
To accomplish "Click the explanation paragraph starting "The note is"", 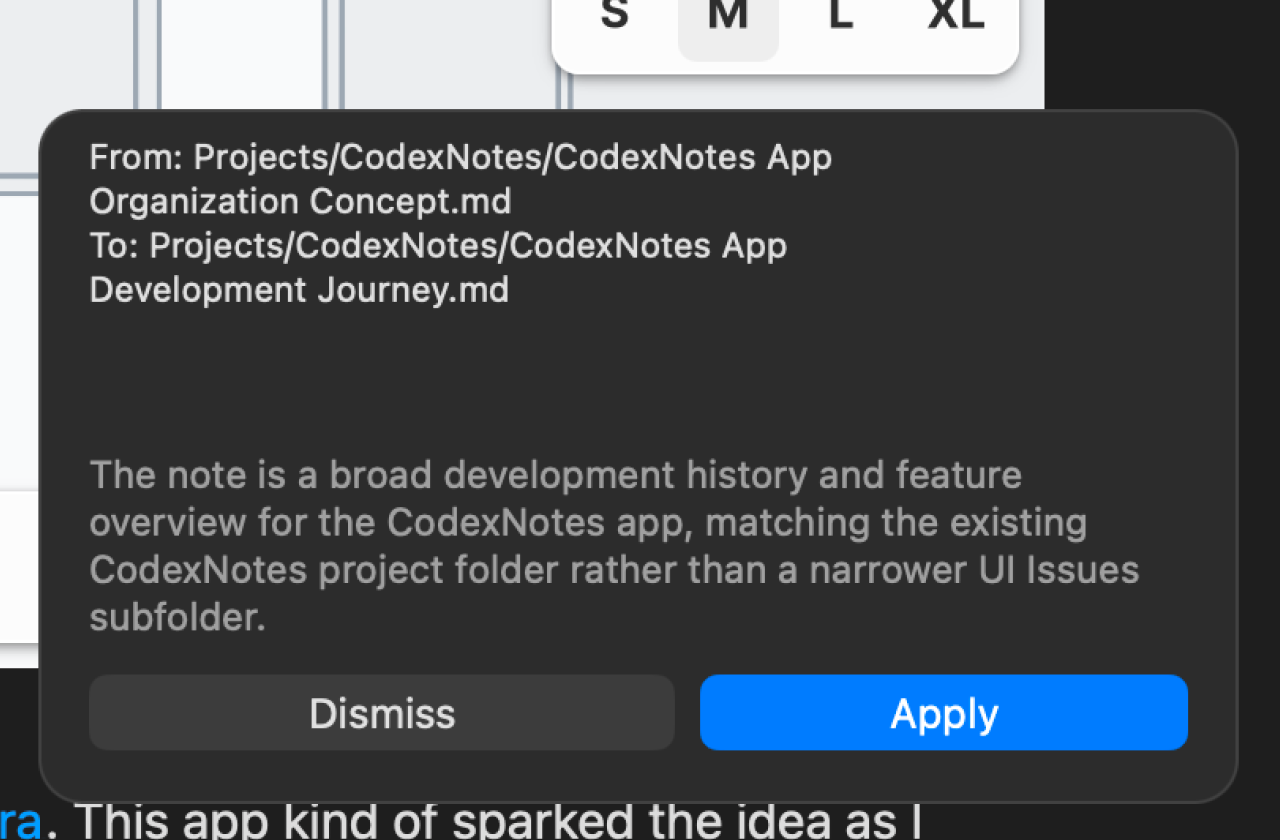I will 614,546.
